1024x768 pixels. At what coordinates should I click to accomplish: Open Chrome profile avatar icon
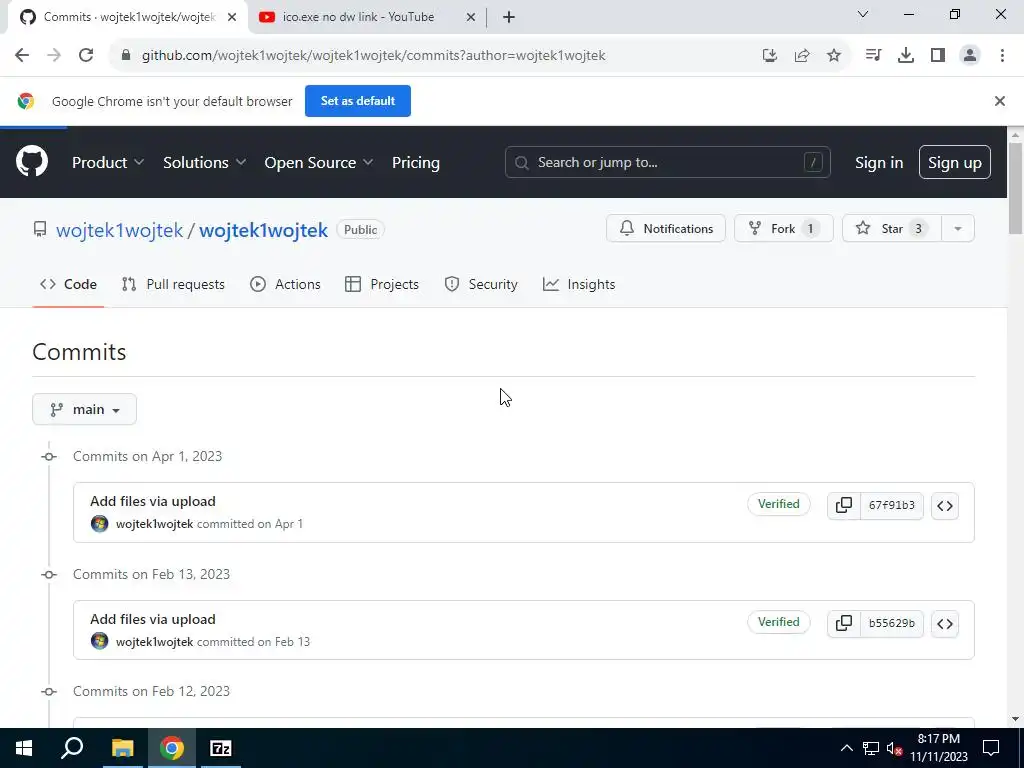pyautogui.click(x=970, y=56)
